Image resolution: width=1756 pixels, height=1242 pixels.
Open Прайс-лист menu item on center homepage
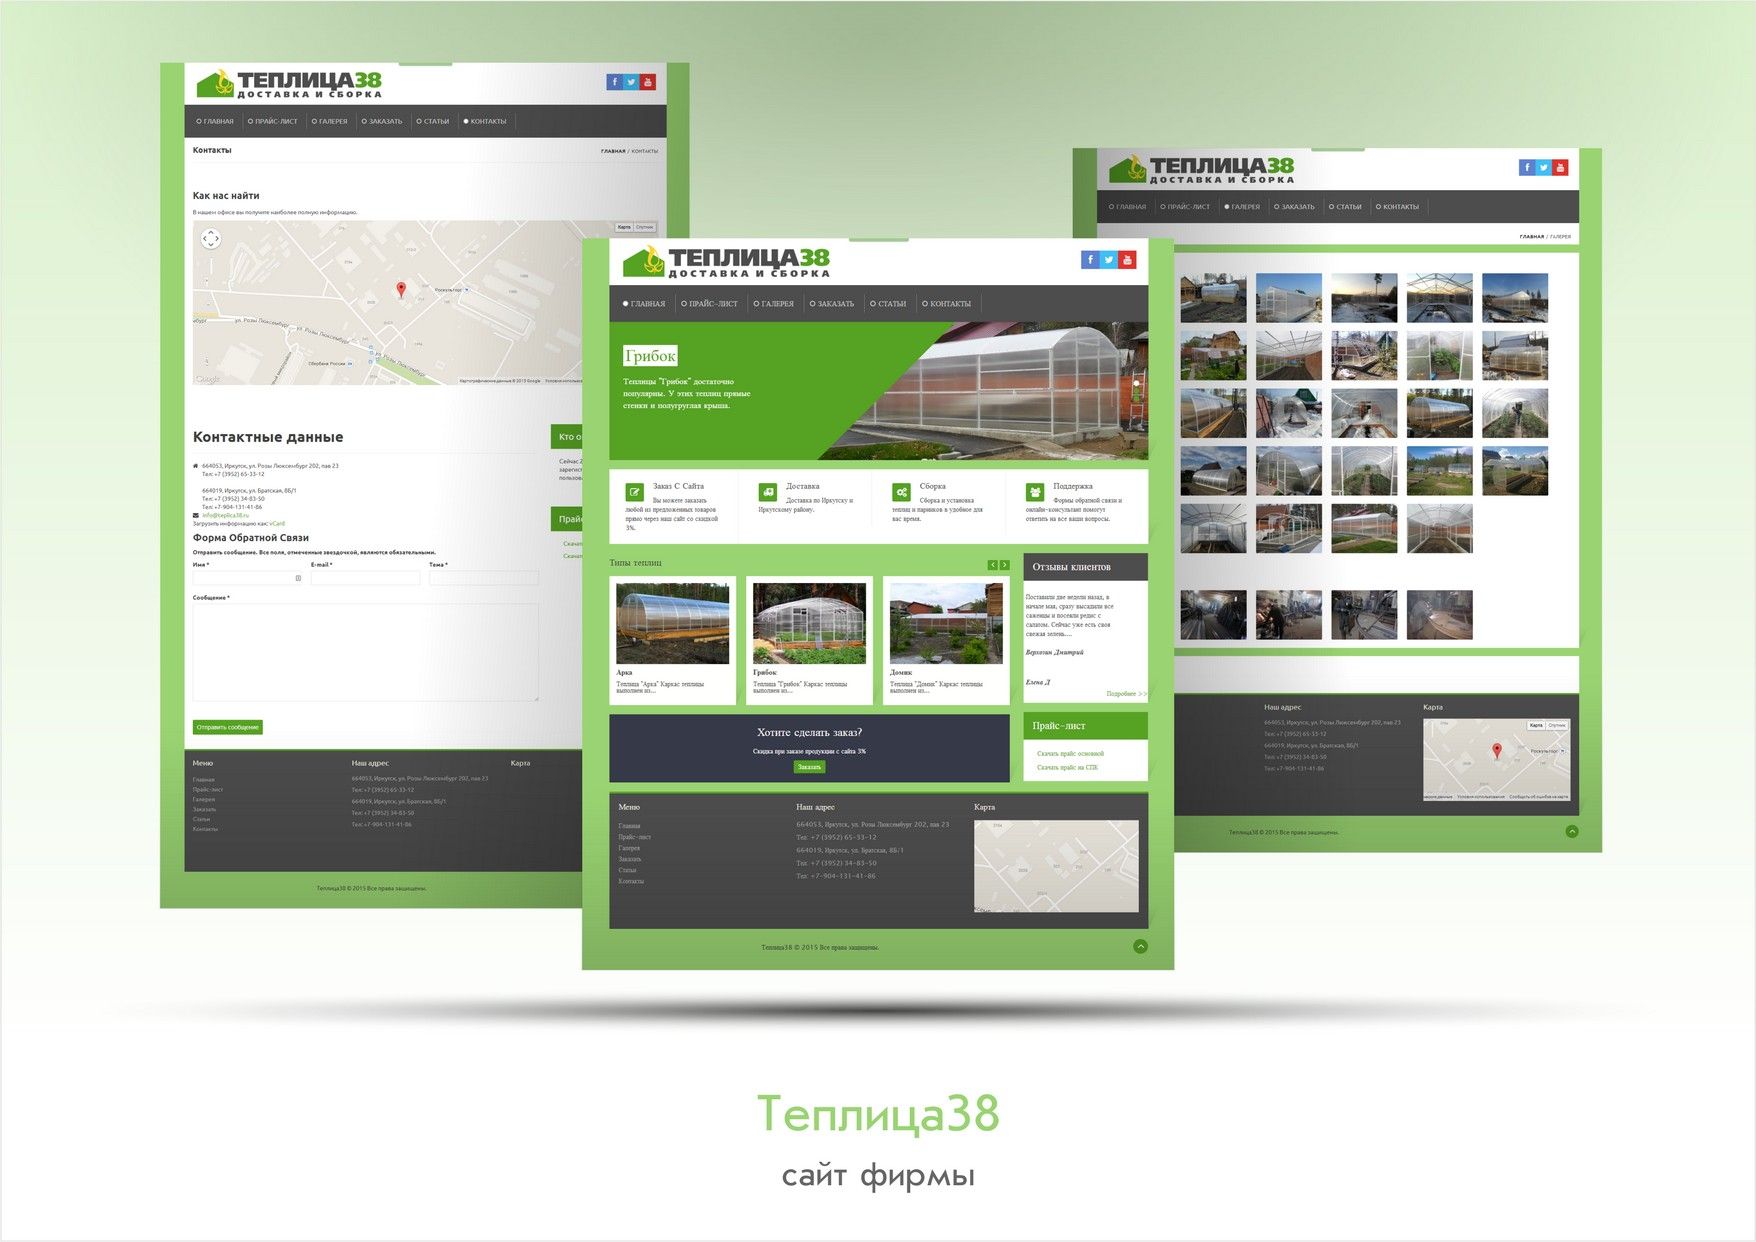coord(710,304)
